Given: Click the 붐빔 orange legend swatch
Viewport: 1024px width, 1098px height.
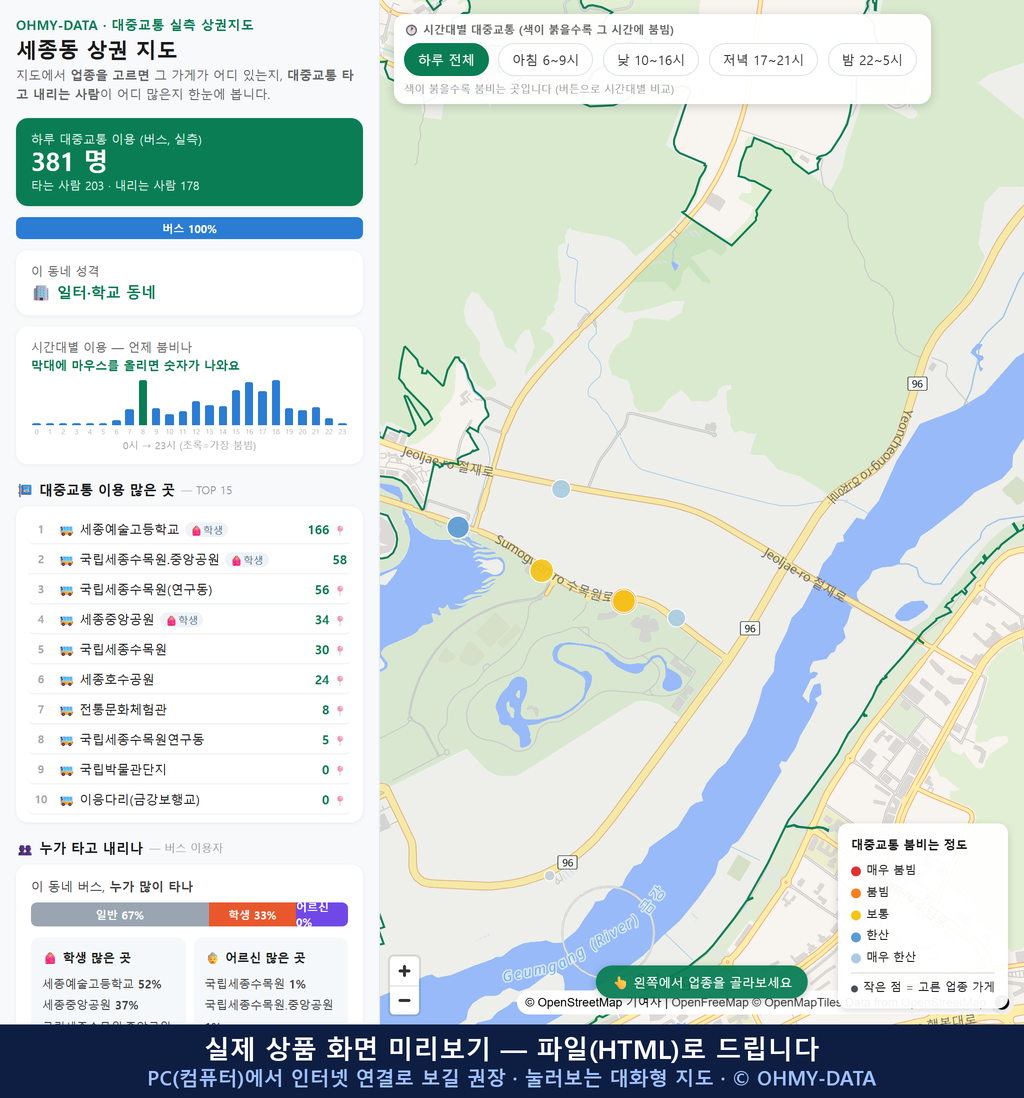Looking at the screenshot, I should pyautogui.click(x=856, y=893).
